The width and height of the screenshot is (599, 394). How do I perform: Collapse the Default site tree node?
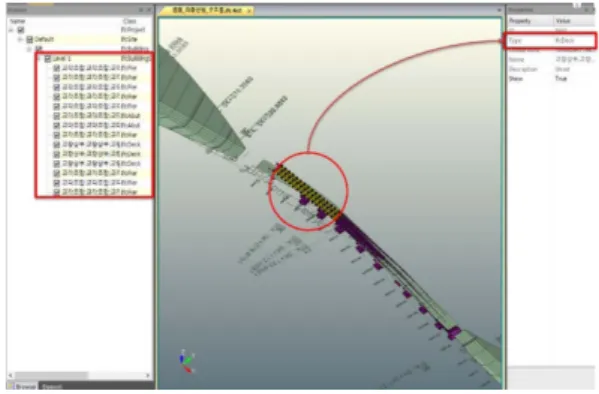click(20, 39)
